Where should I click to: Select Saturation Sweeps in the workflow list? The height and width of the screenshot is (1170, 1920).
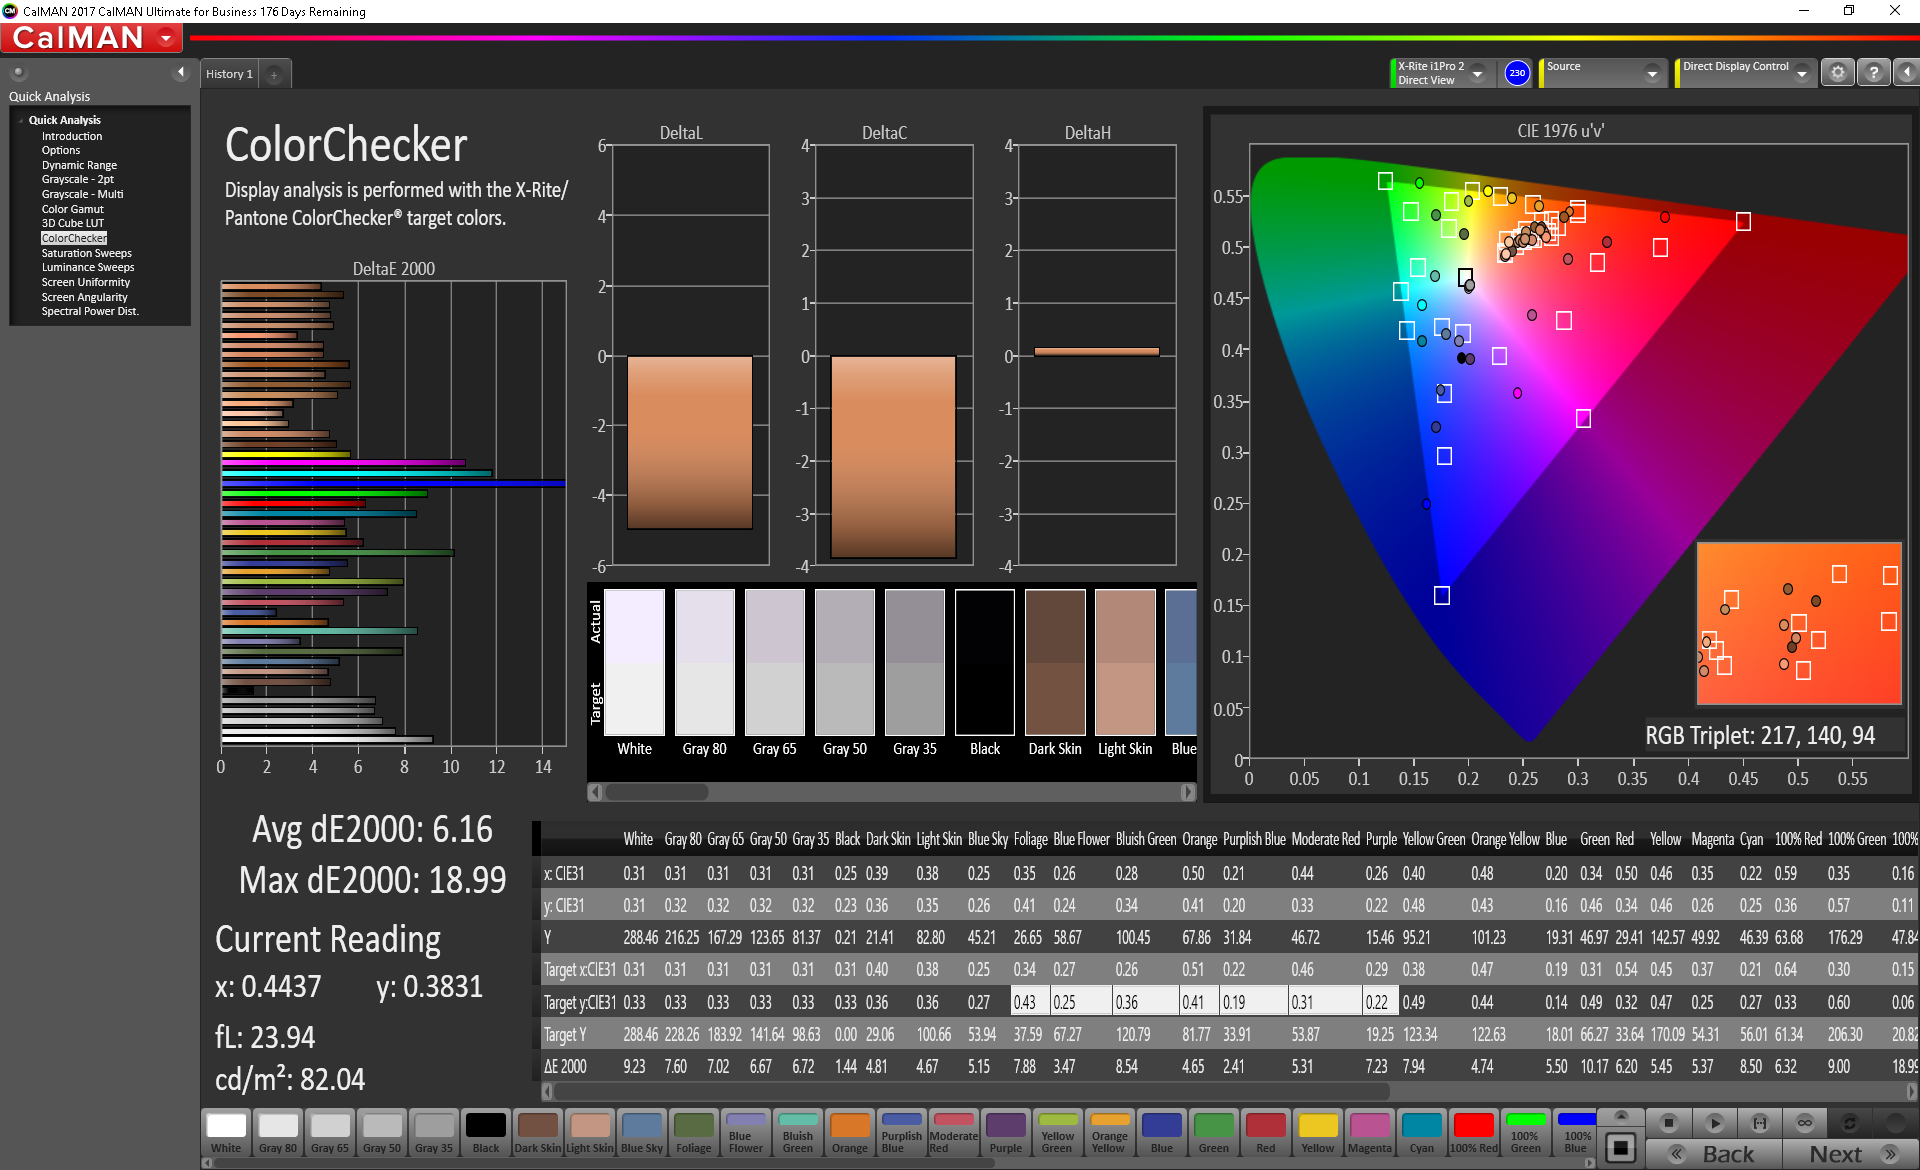coord(86,253)
